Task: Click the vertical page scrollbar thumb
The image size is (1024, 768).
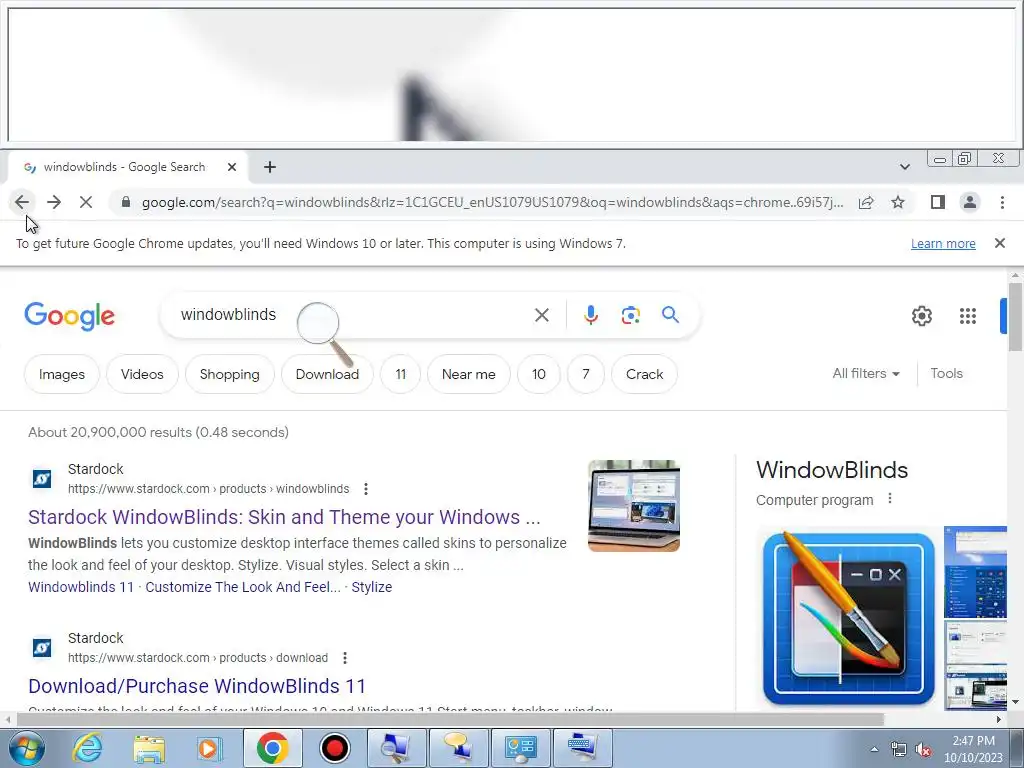Action: point(1015,317)
